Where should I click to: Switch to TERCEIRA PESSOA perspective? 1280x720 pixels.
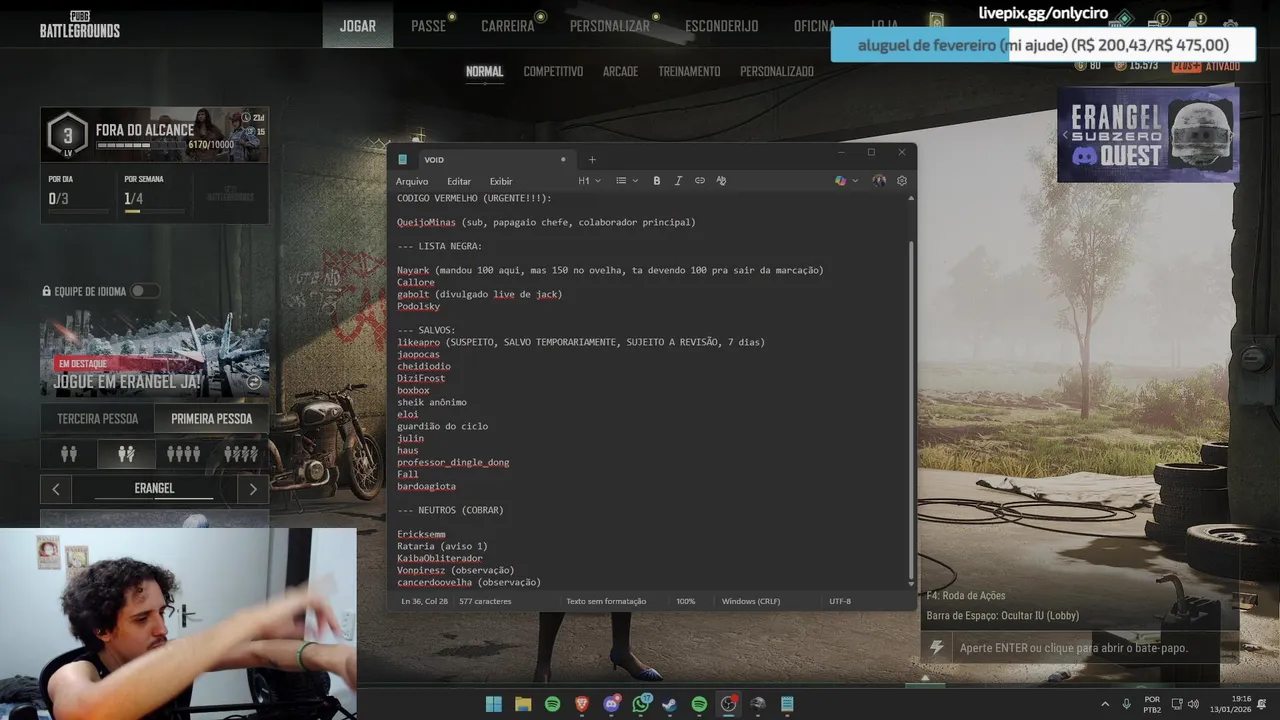(98, 419)
